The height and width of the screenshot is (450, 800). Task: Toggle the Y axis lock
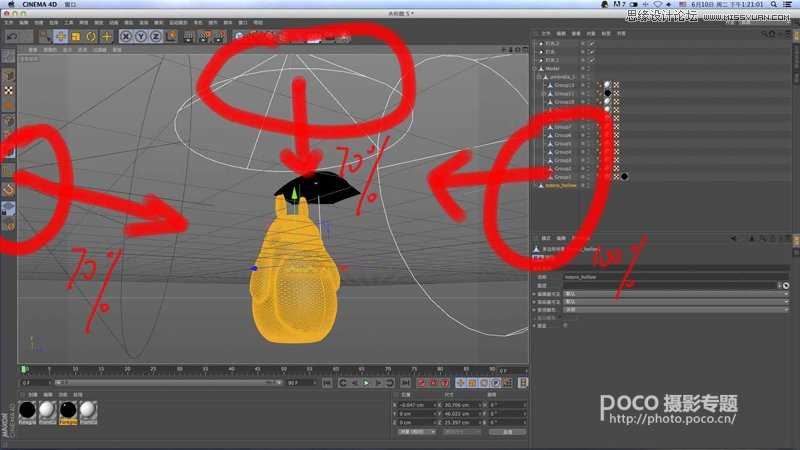pyautogui.click(x=141, y=36)
